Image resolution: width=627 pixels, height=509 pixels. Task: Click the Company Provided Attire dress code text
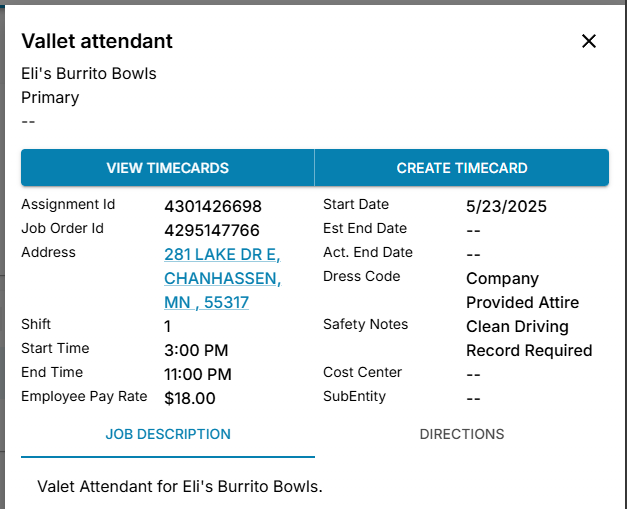pos(522,290)
